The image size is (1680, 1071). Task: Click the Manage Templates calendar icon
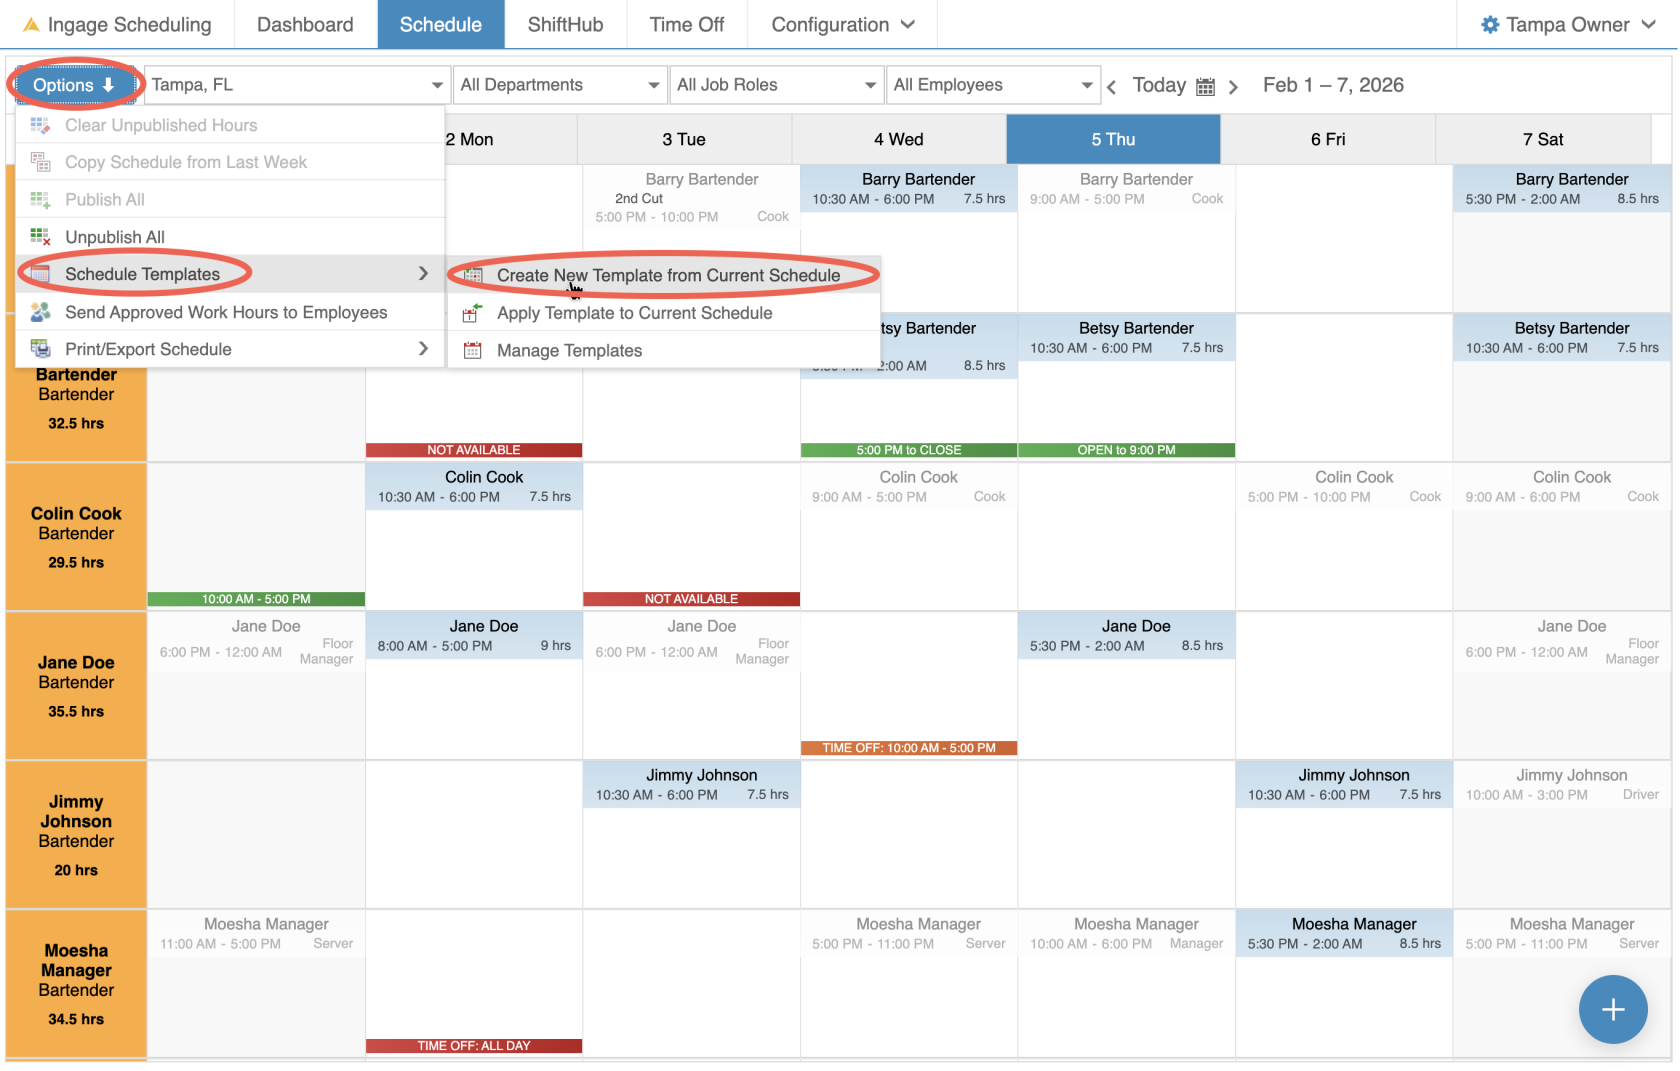[472, 351]
